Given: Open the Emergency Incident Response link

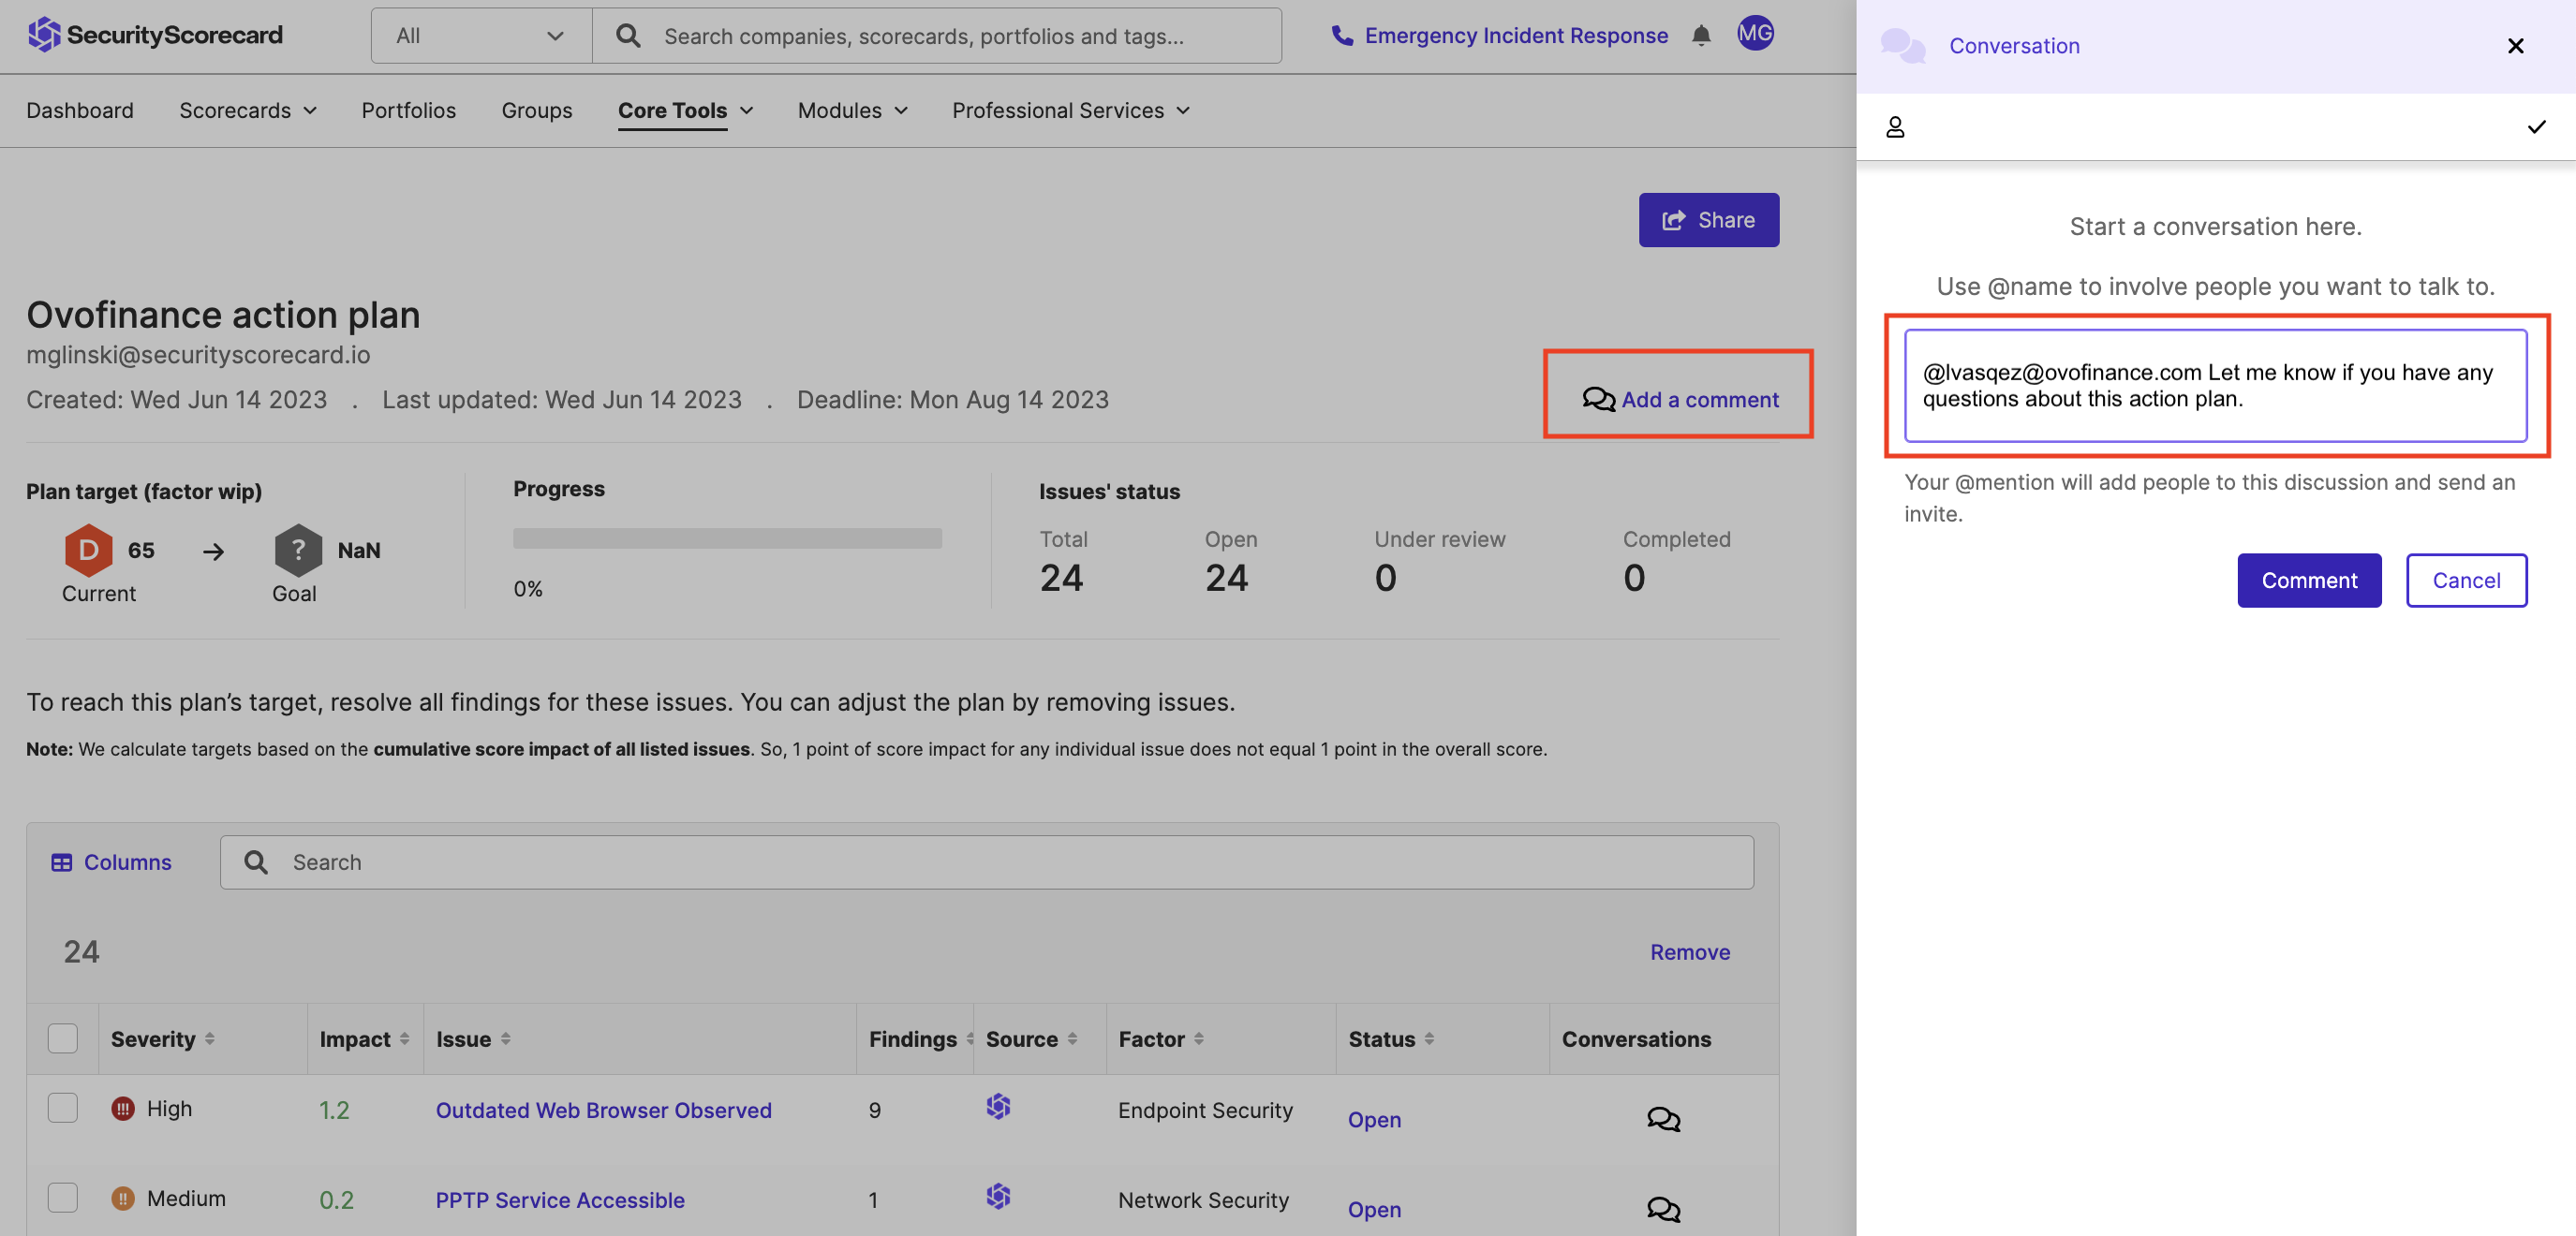Looking at the screenshot, I should (1515, 36).
